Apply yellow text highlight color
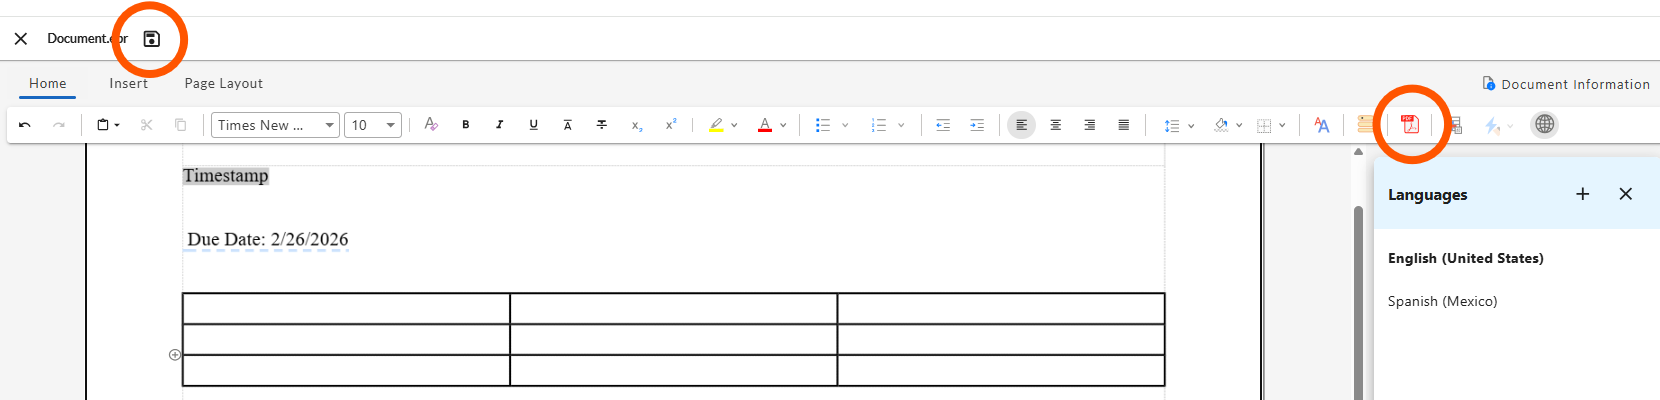The image size is (1660, 400). click(716, 125)
